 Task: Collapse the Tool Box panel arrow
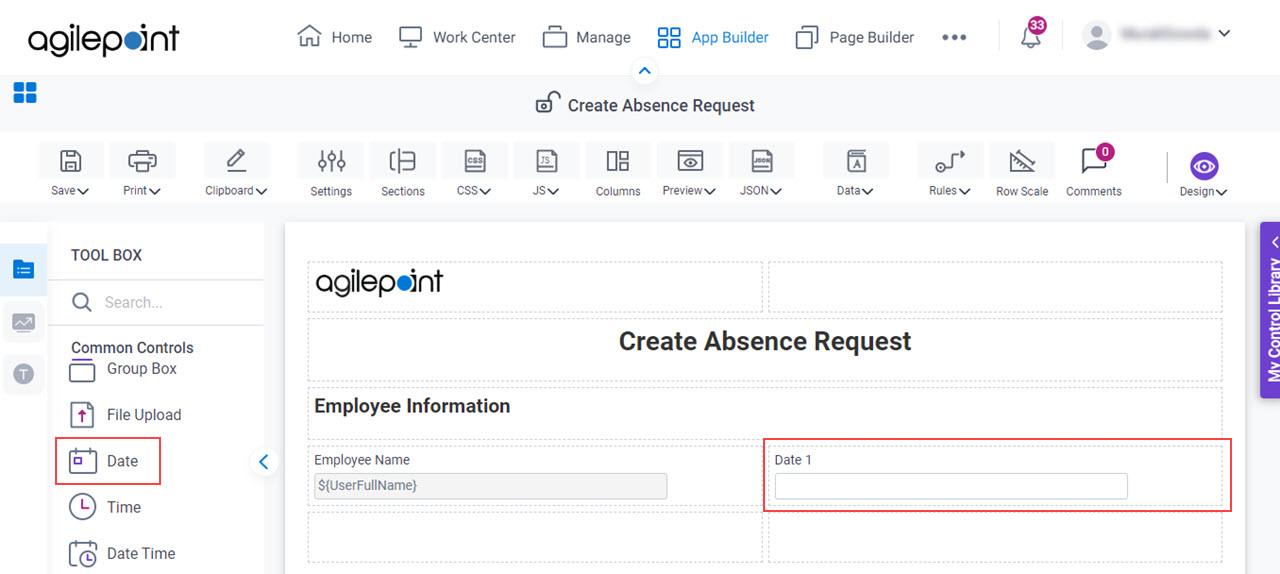pyautogui.click(x=264, y=461)
